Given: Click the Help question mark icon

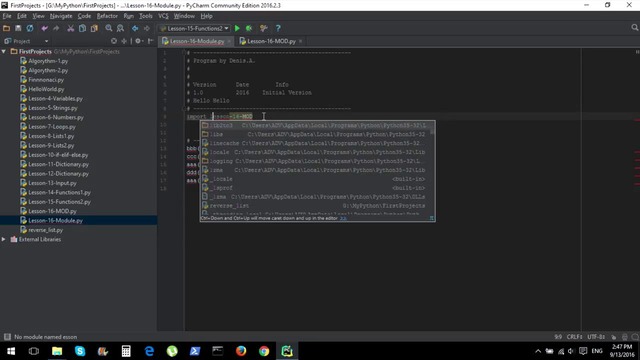Looking at the screenshot, I should pos(278,29).
